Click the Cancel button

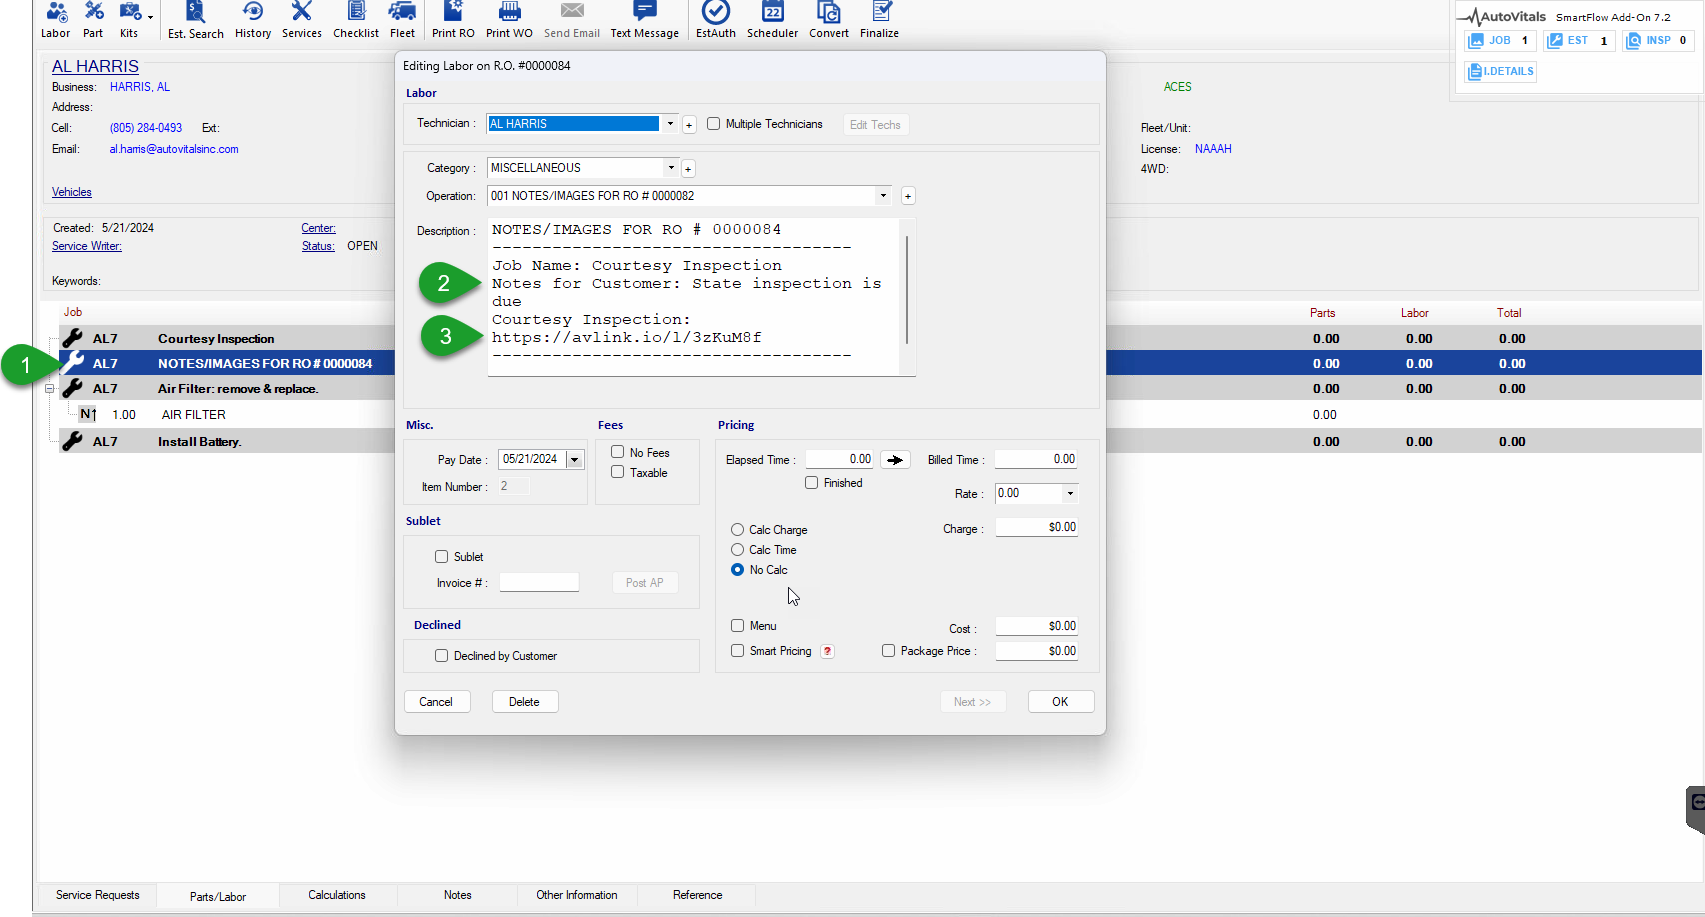436,702
